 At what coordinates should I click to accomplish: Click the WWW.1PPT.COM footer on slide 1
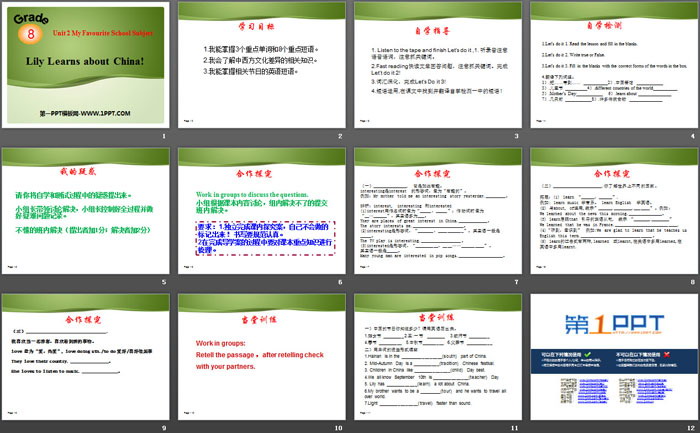[85, 113]
